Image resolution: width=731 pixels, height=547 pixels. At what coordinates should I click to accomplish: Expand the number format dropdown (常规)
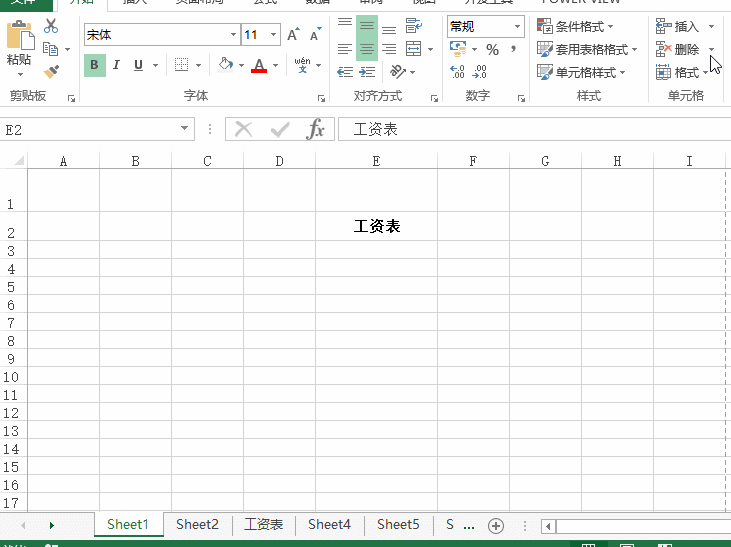[517, 27]
